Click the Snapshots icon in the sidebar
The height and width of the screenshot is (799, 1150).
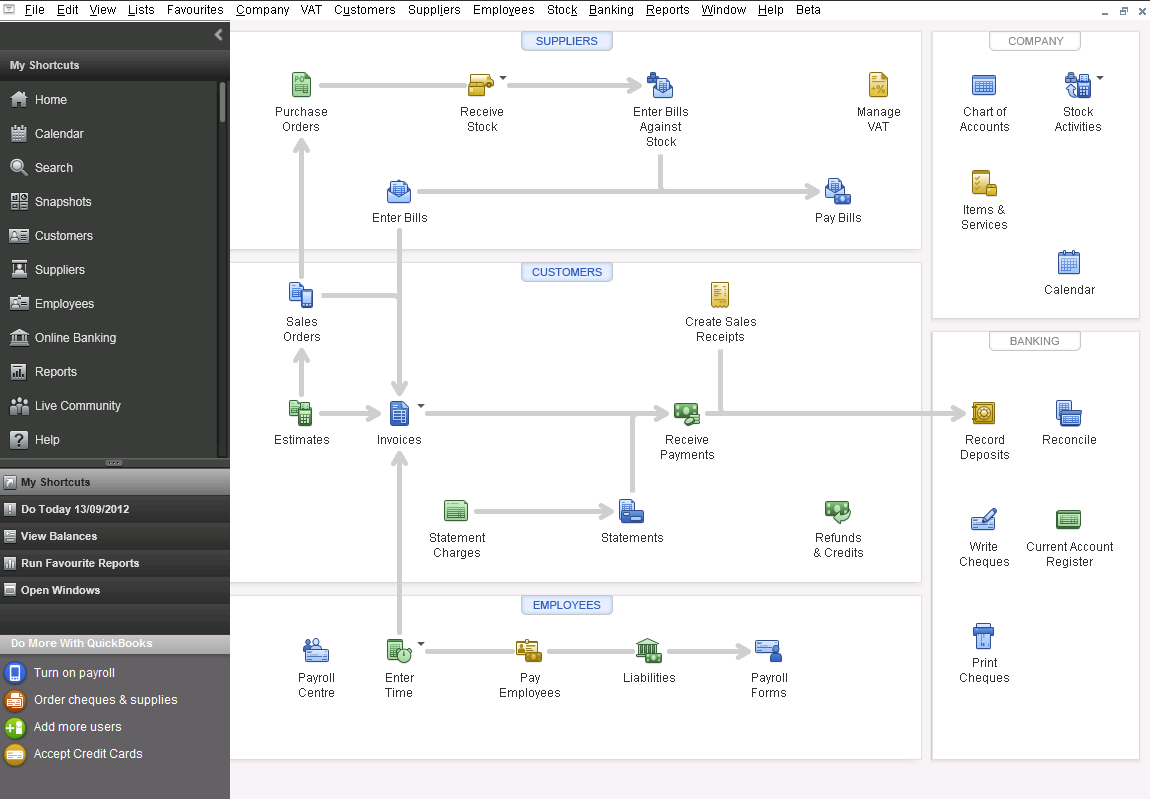[62, 201]
